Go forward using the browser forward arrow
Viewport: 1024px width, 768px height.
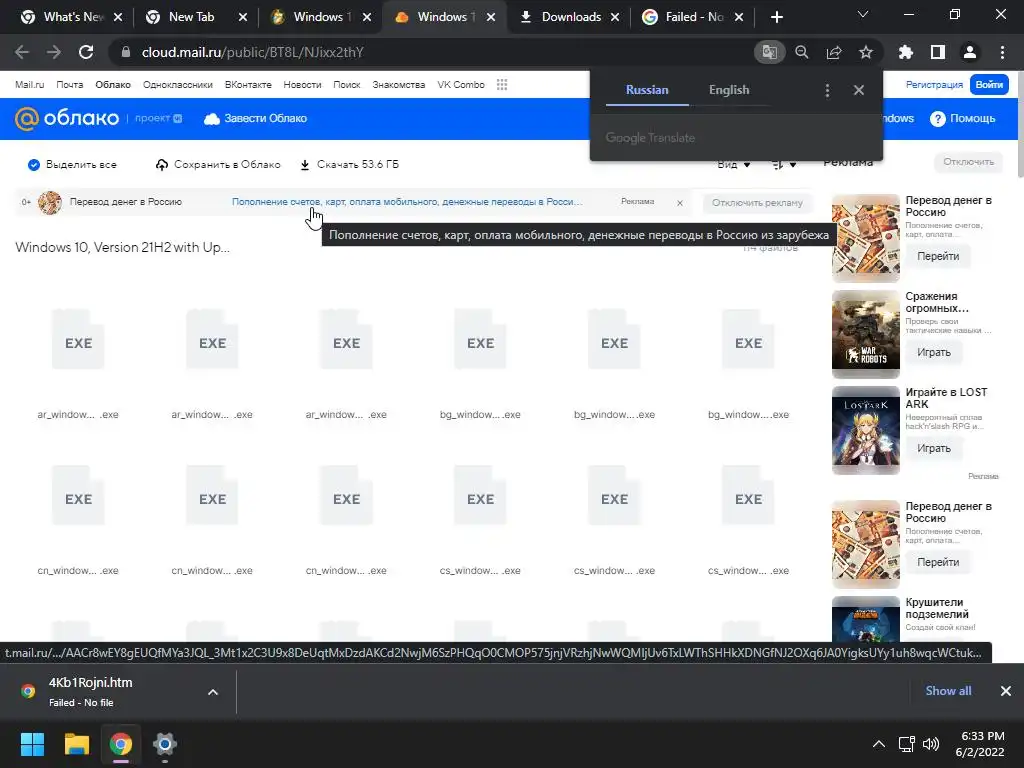click(54, 52)
